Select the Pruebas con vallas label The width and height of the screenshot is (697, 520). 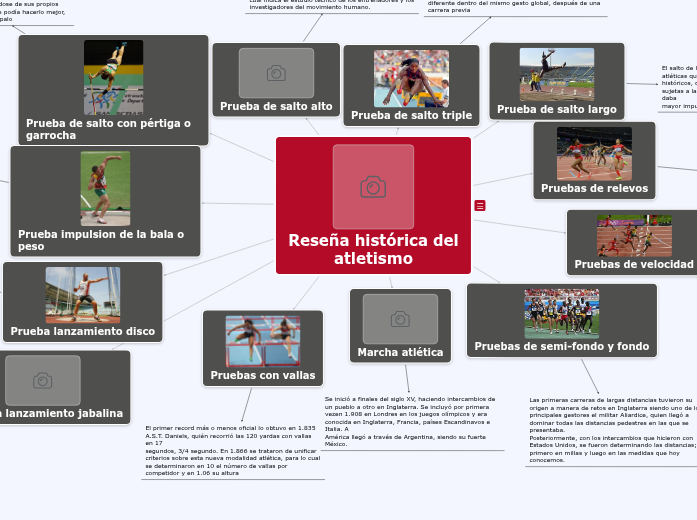[x=262, y=376]
